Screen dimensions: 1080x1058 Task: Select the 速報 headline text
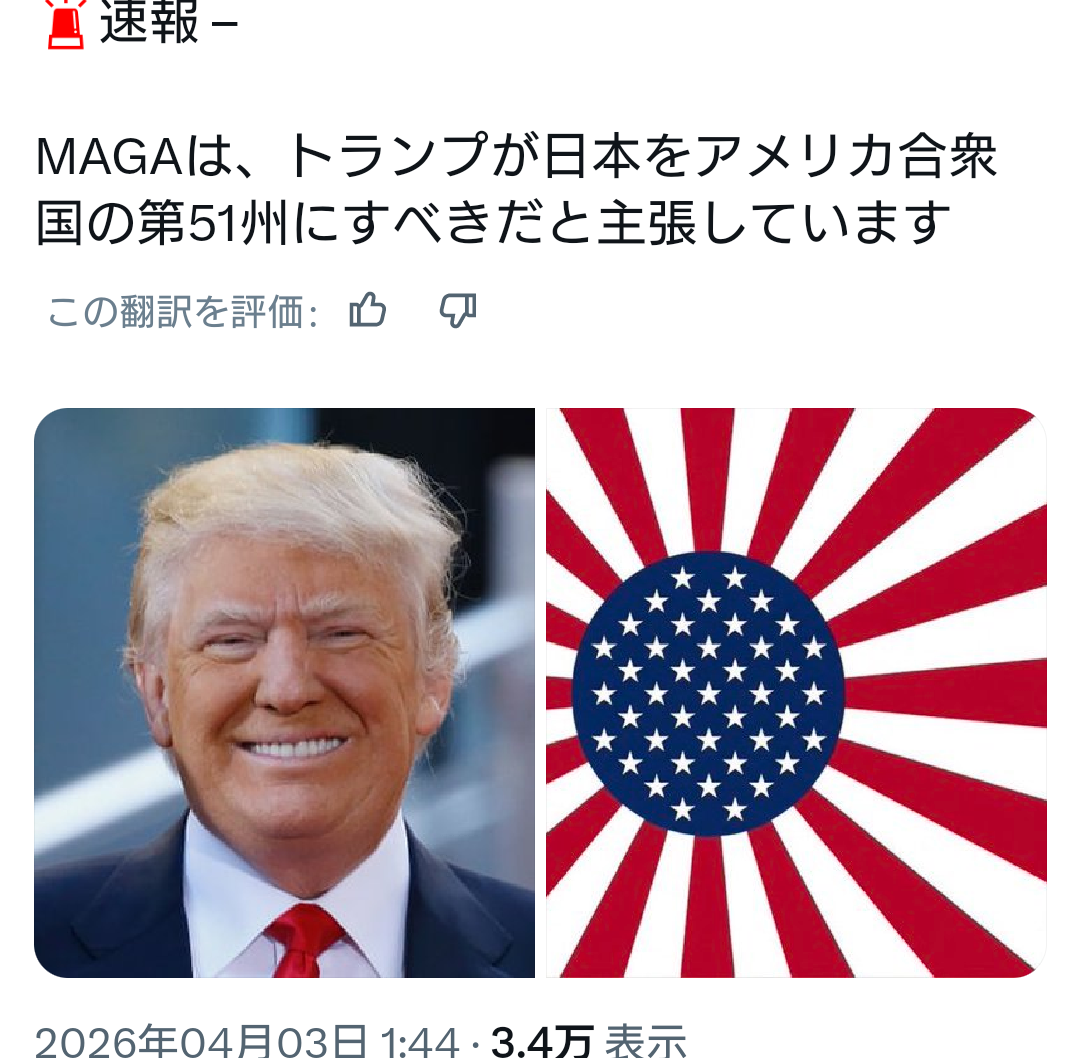point(149,23)
